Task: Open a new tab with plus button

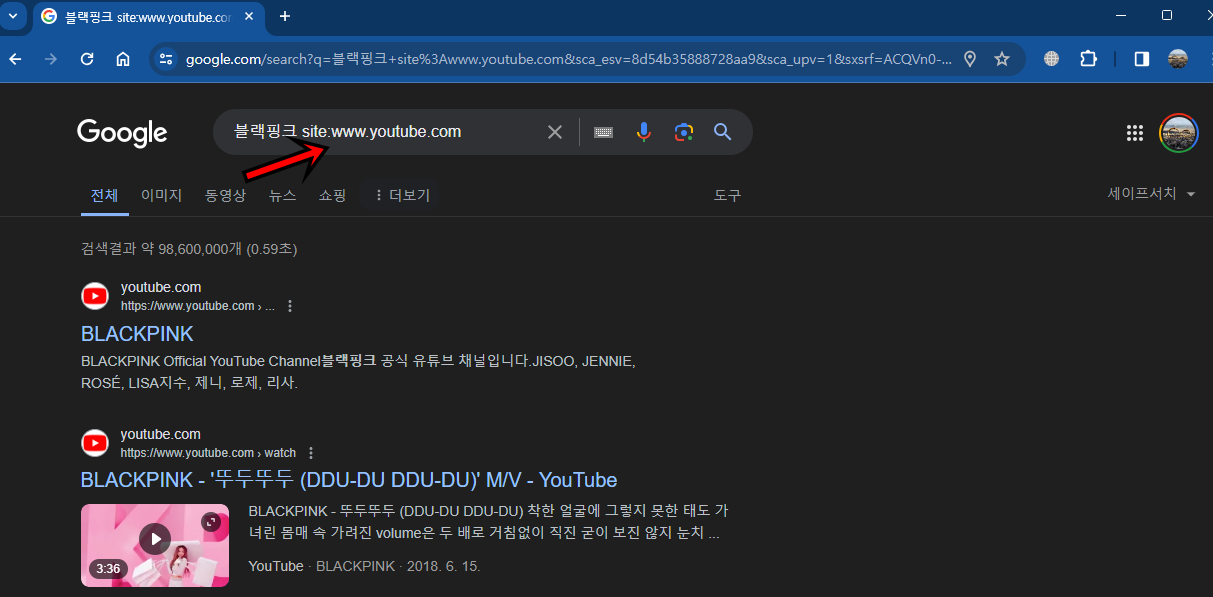Action: pos(285,16)
